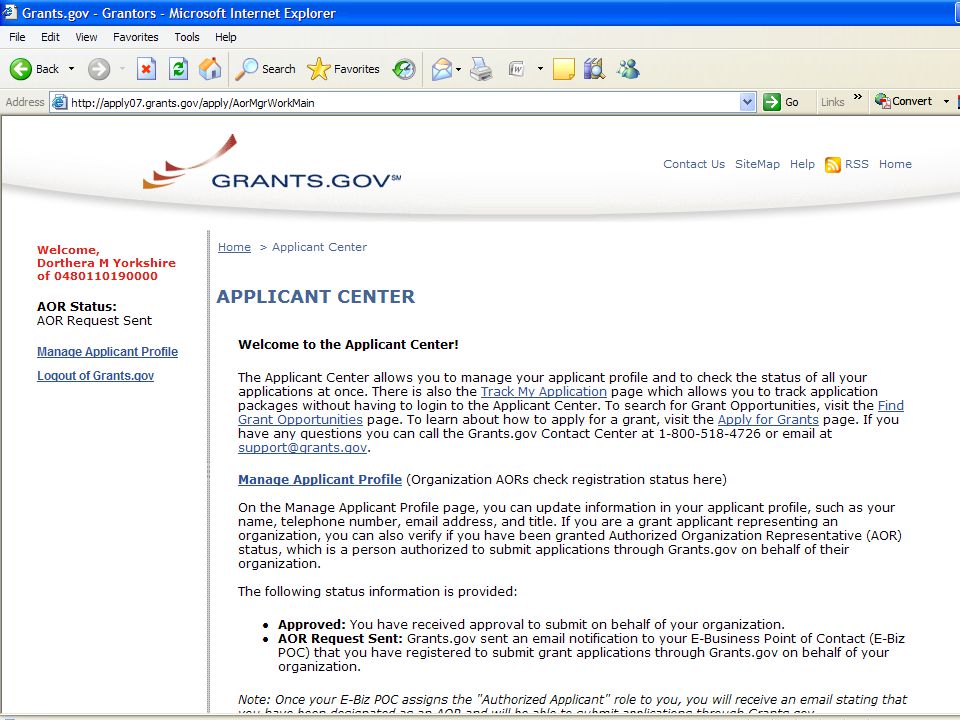Open the Apply for Grants link
Screen dimensions: 960x720
click(768, 420)
